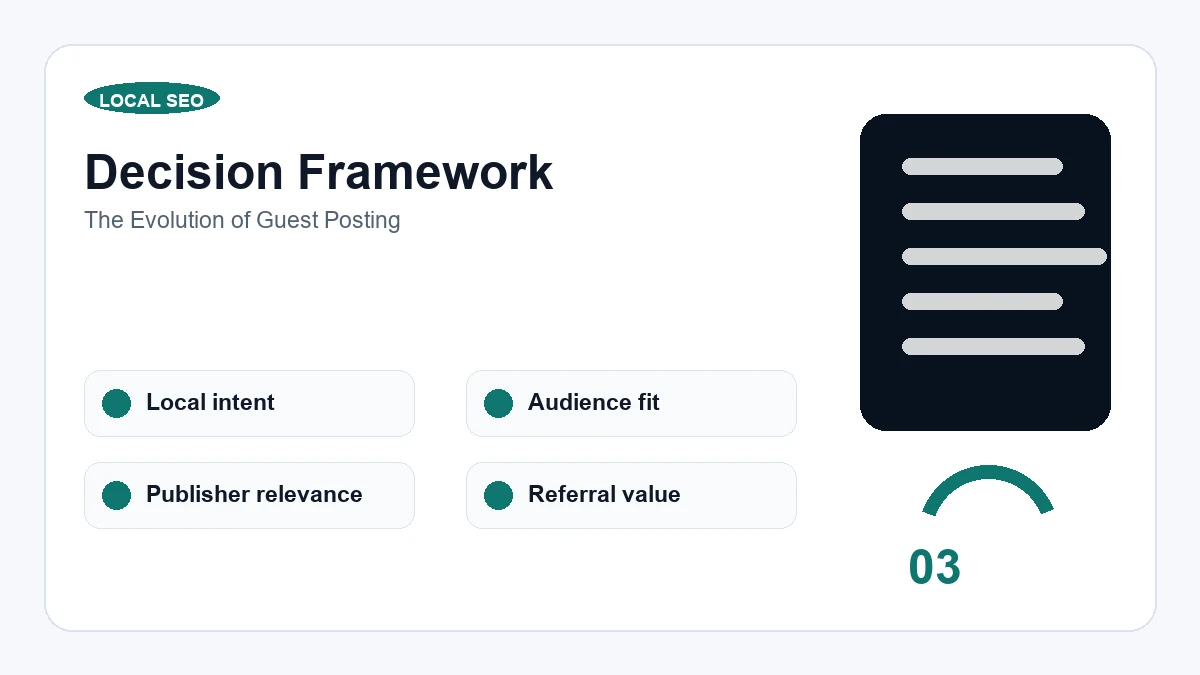Click the top gray line in document icon
The width and height of the screenshot is (1200, 675).
[982, 166]
